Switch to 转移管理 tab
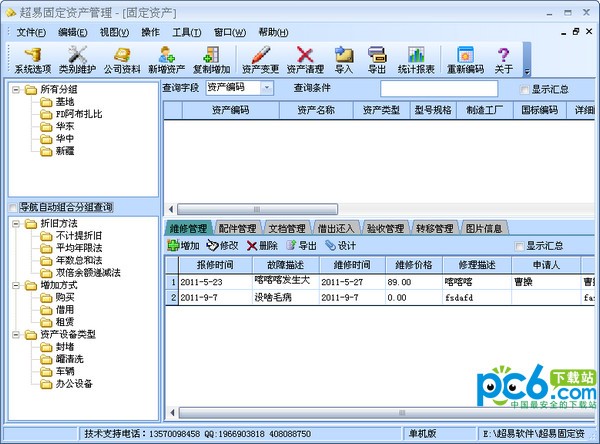The image size is (600, 444). coord(434,229)
